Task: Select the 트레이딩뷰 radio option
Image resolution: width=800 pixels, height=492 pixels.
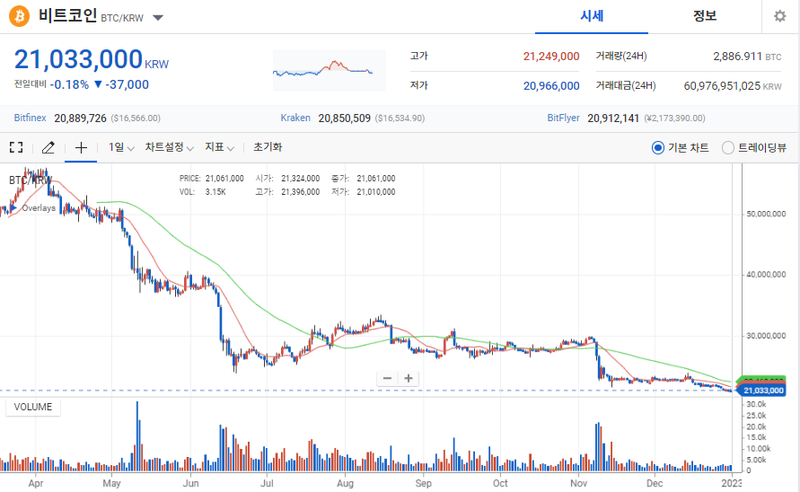Action: click(728, 147)
